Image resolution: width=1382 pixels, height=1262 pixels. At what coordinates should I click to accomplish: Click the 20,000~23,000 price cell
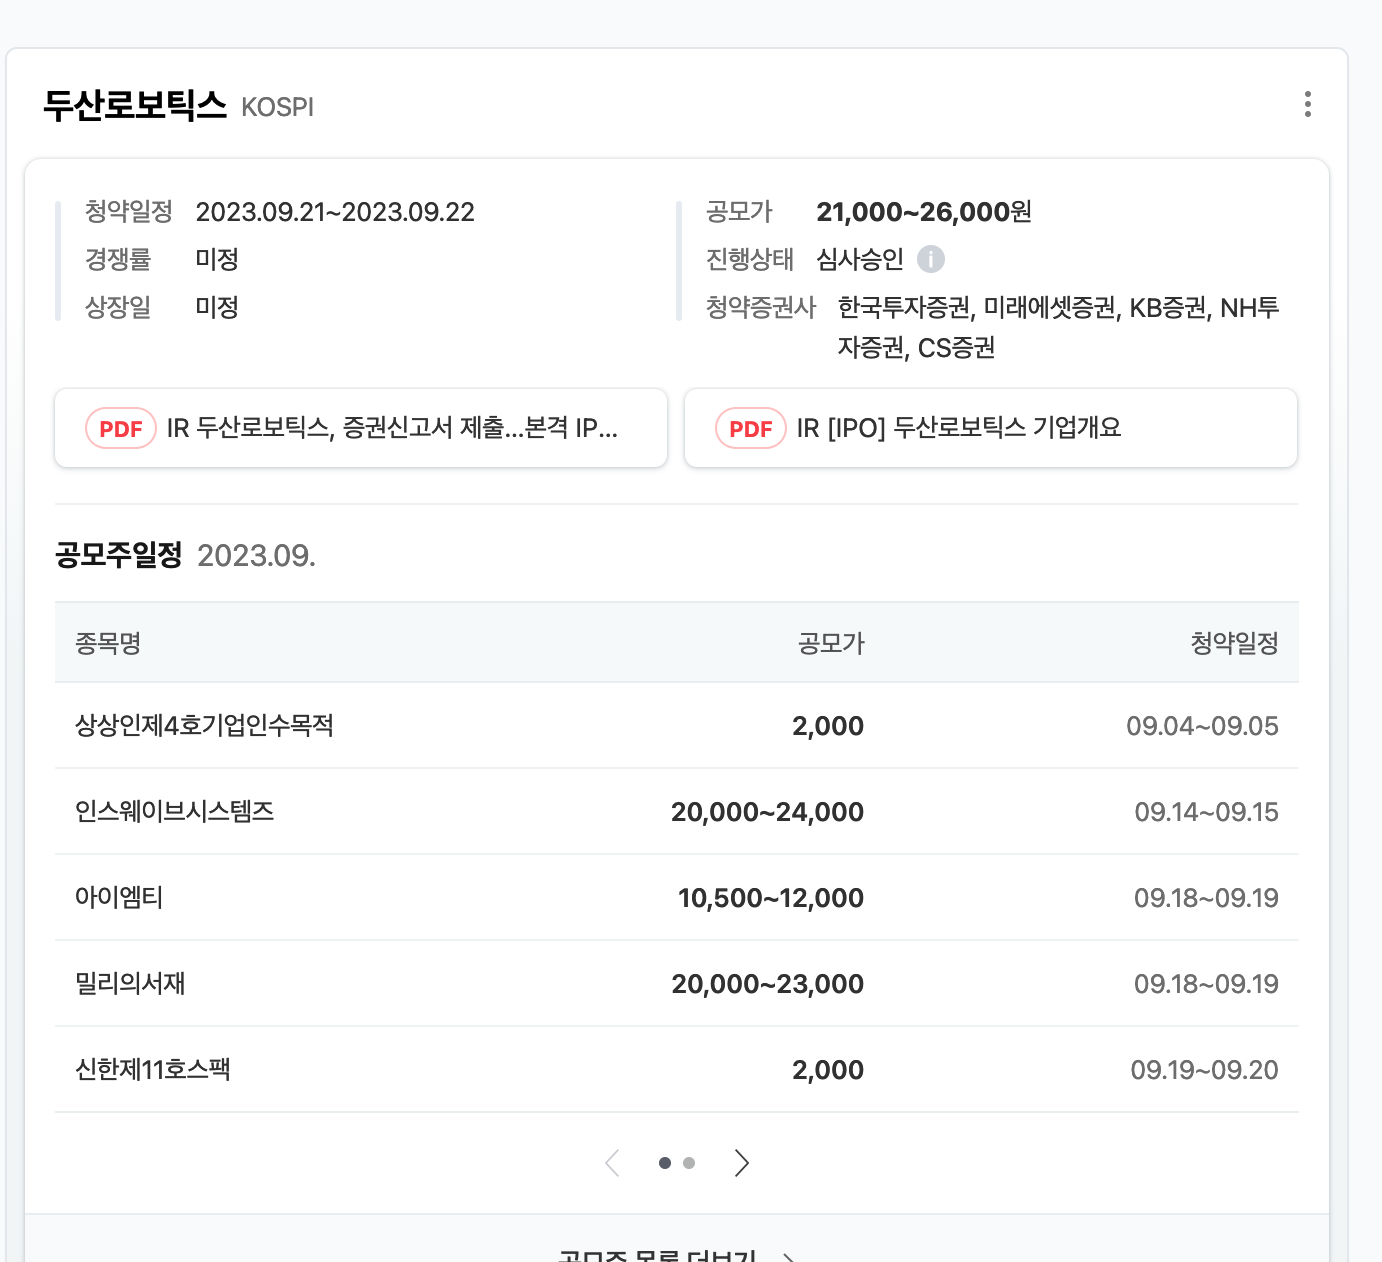tap(768, 984)
